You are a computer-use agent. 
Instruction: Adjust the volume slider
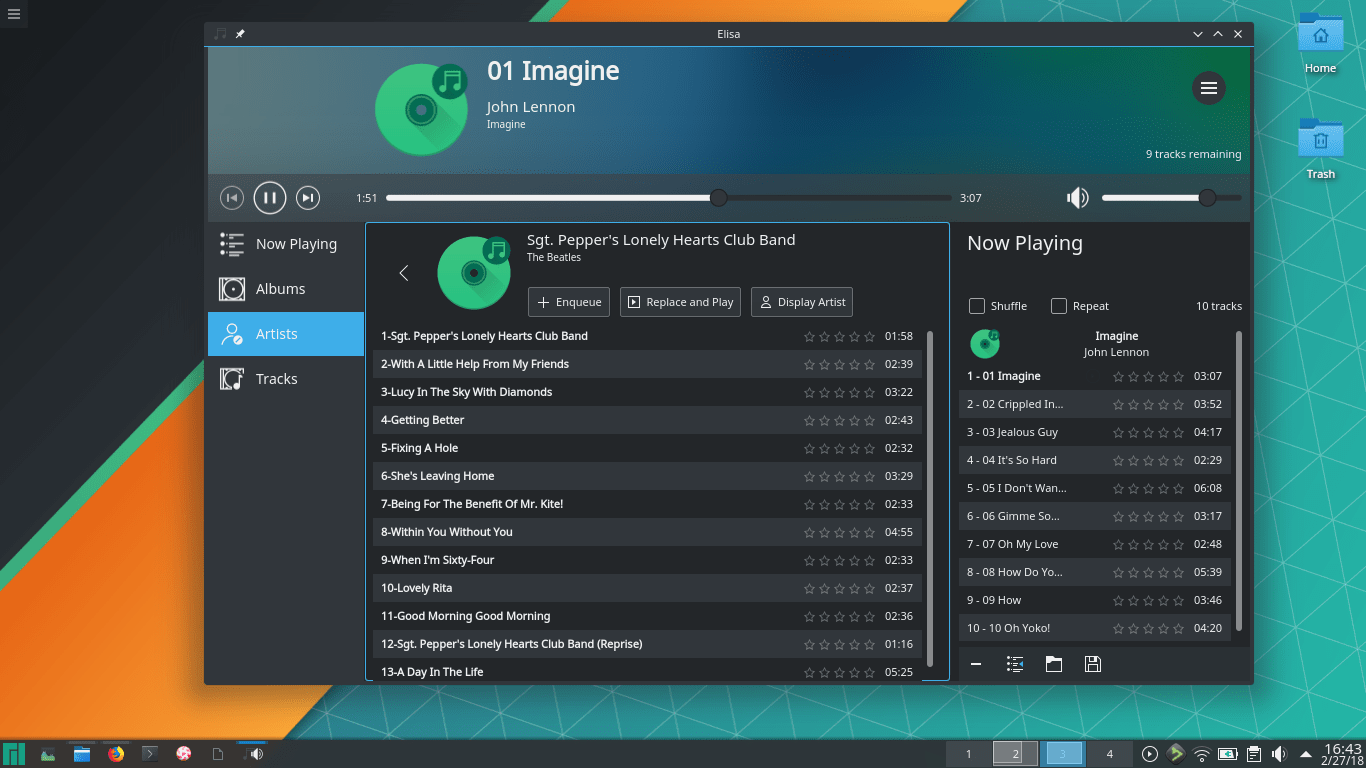tap(1172, 198)
